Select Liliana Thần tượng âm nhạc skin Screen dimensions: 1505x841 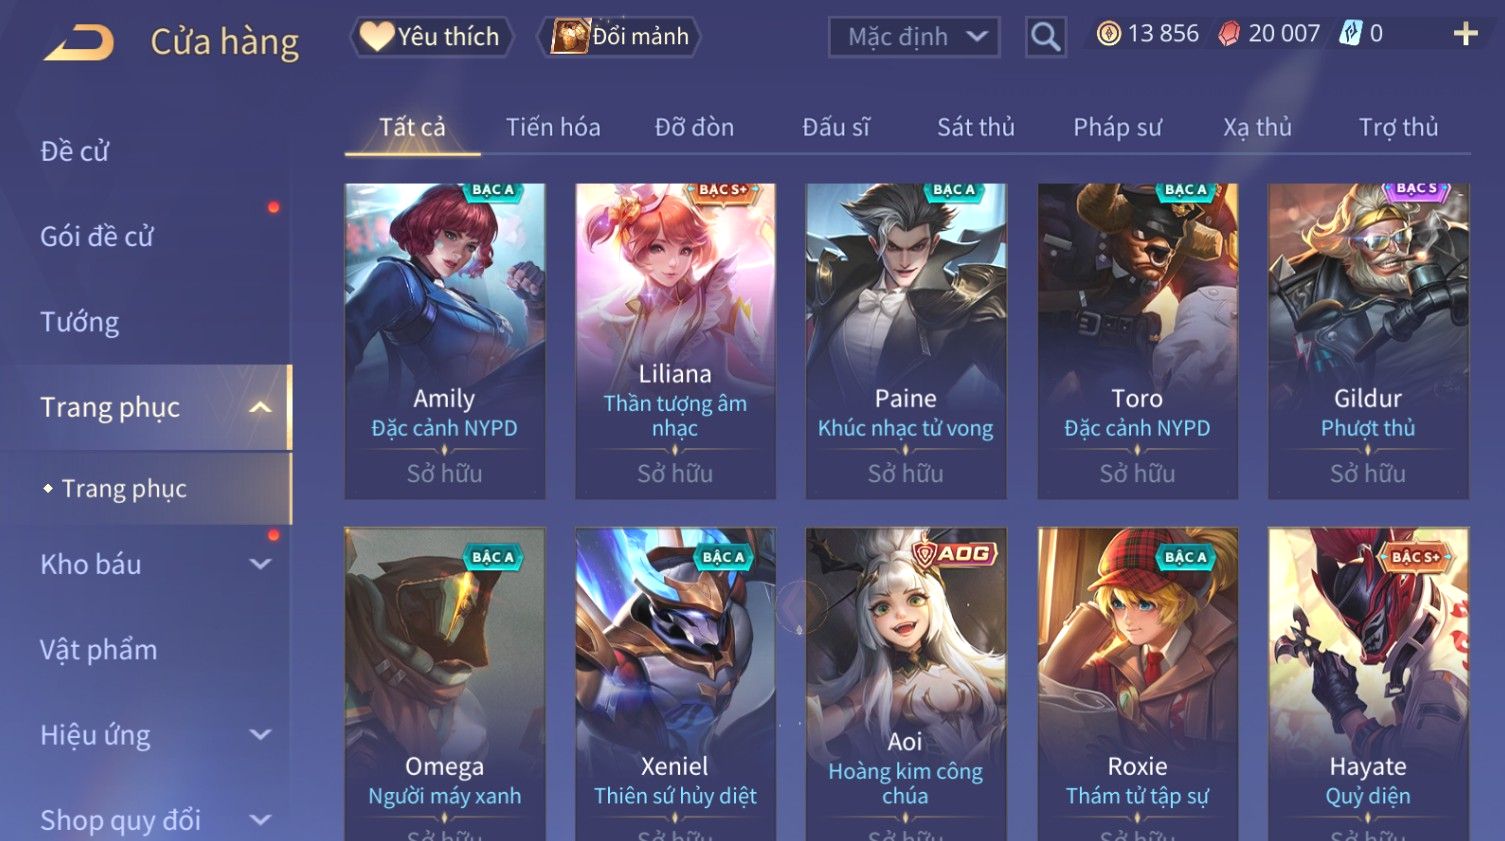tap(675, 341)
